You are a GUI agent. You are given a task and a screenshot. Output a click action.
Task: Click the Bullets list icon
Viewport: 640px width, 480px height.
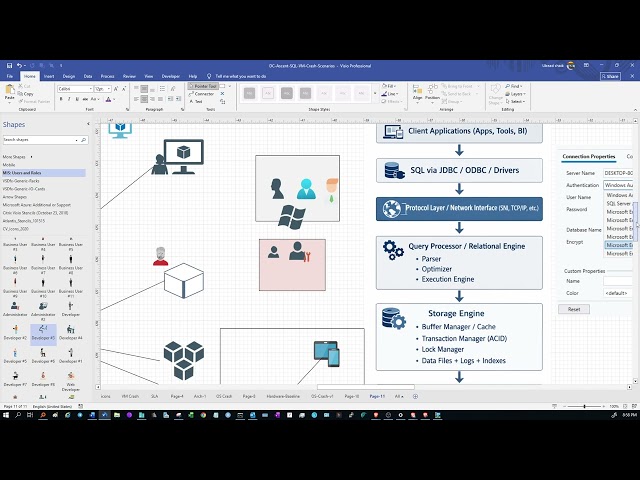coord(162,89)
